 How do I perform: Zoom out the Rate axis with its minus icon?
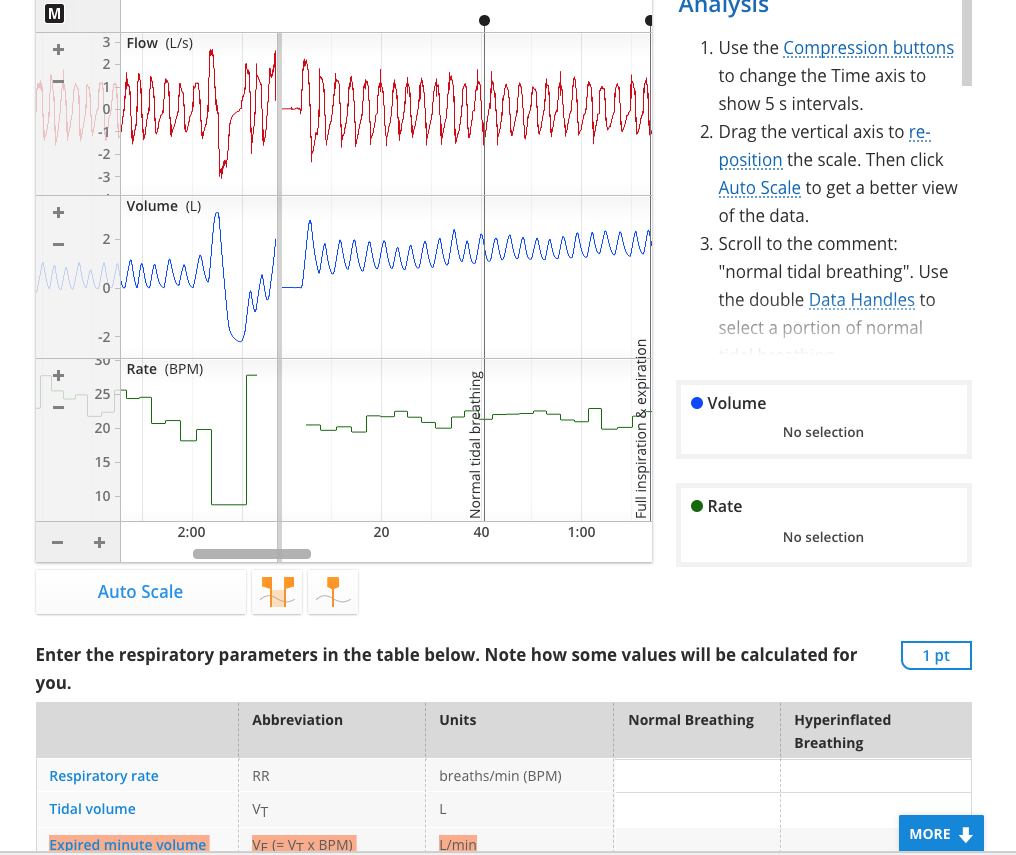(x=58, y=406)
